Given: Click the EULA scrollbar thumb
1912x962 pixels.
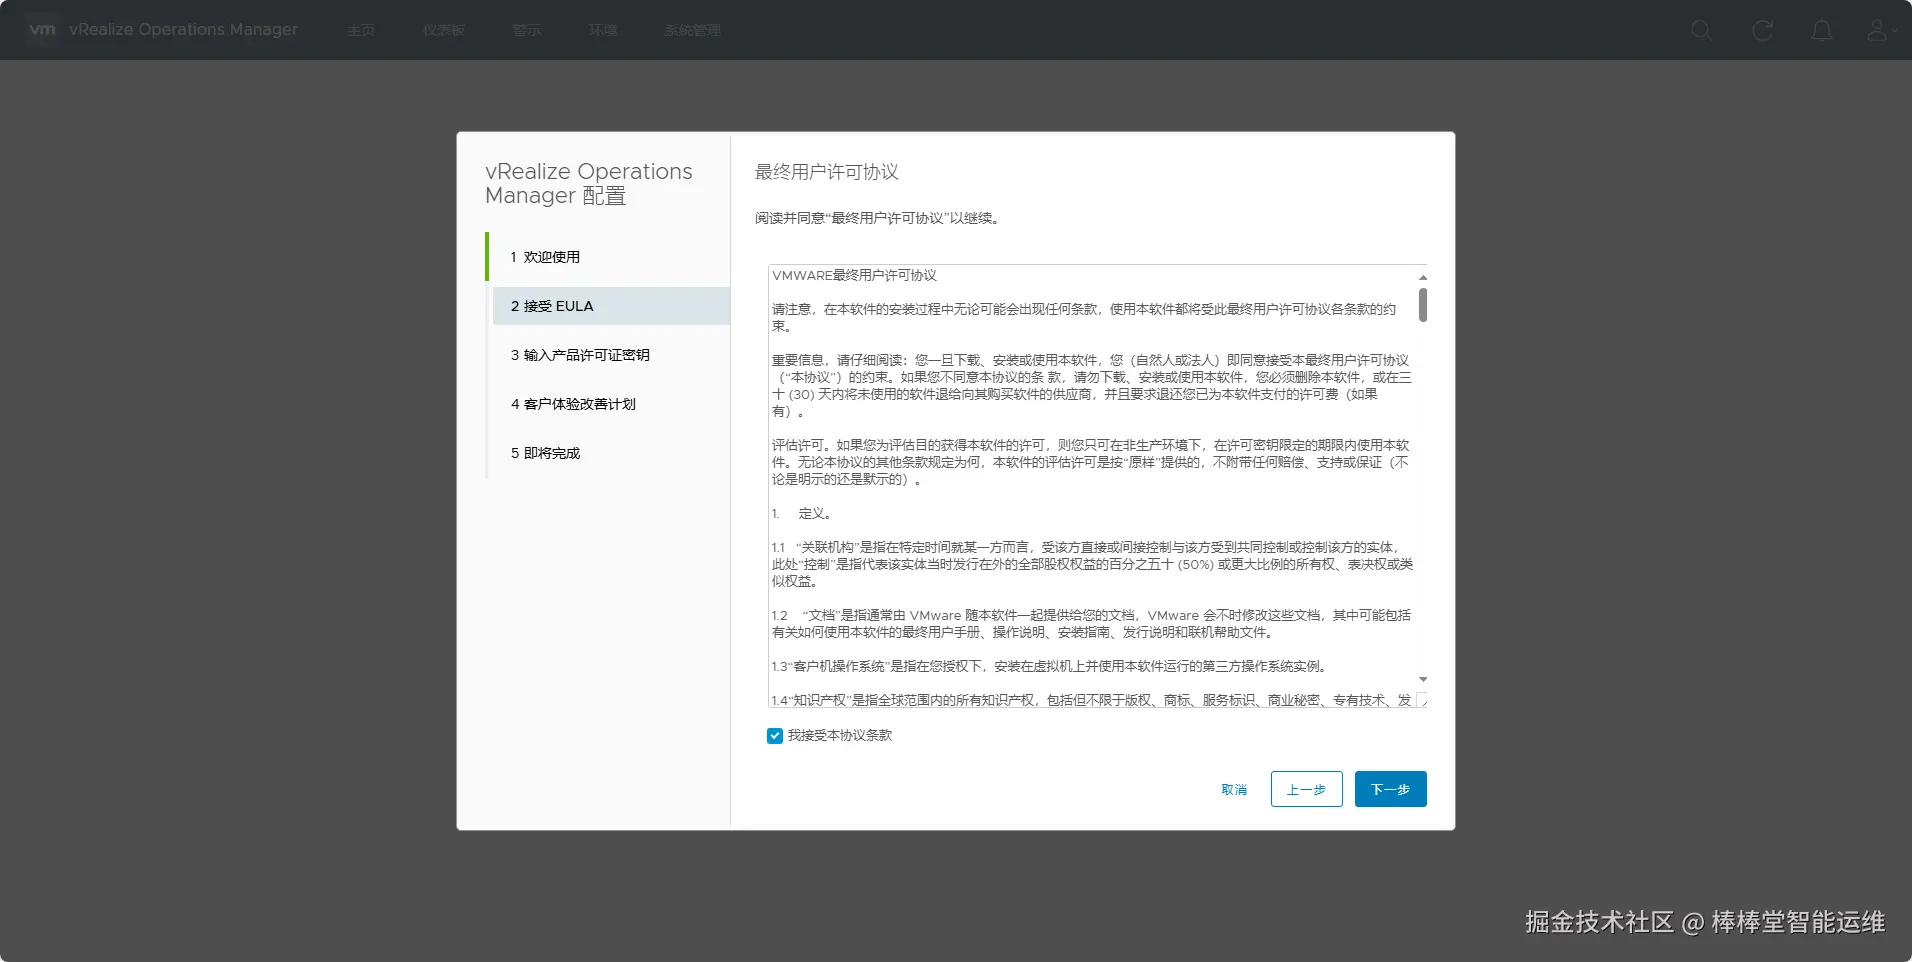Looking at the screenshot, I should pos(1422,305).
